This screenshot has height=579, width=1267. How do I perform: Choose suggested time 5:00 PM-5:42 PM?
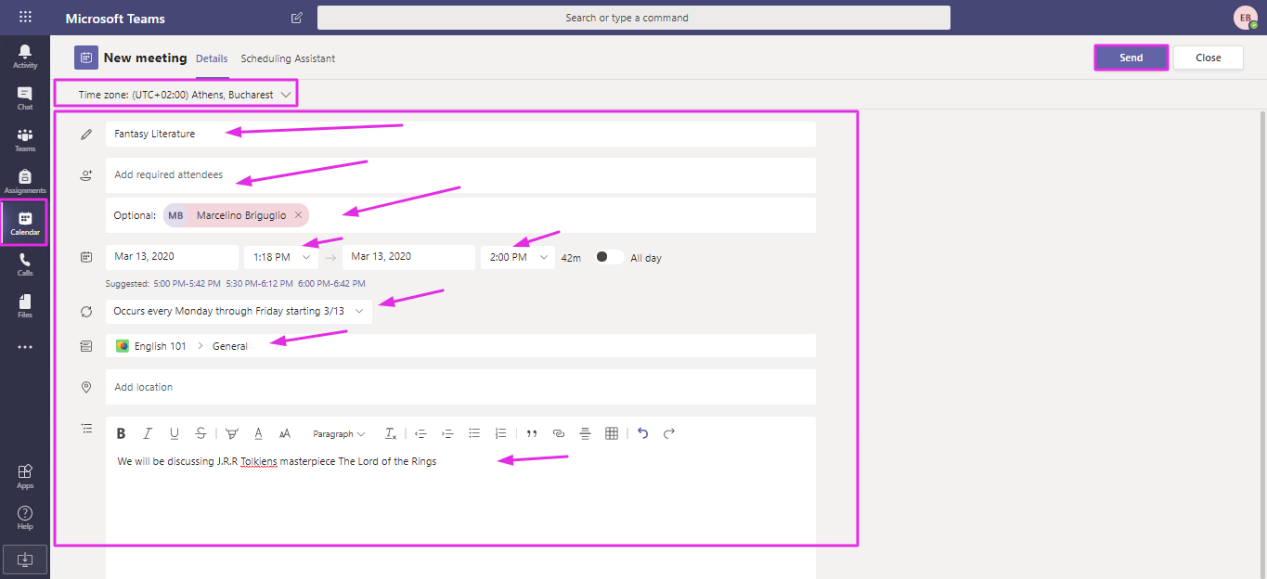[187, 284]
